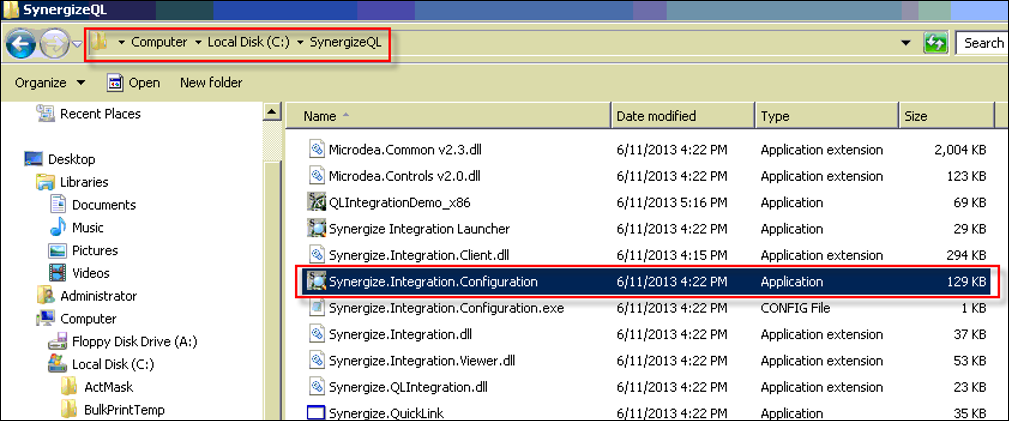Open the Organize menu
The image size is (1009, 421).
pos(50,82)
